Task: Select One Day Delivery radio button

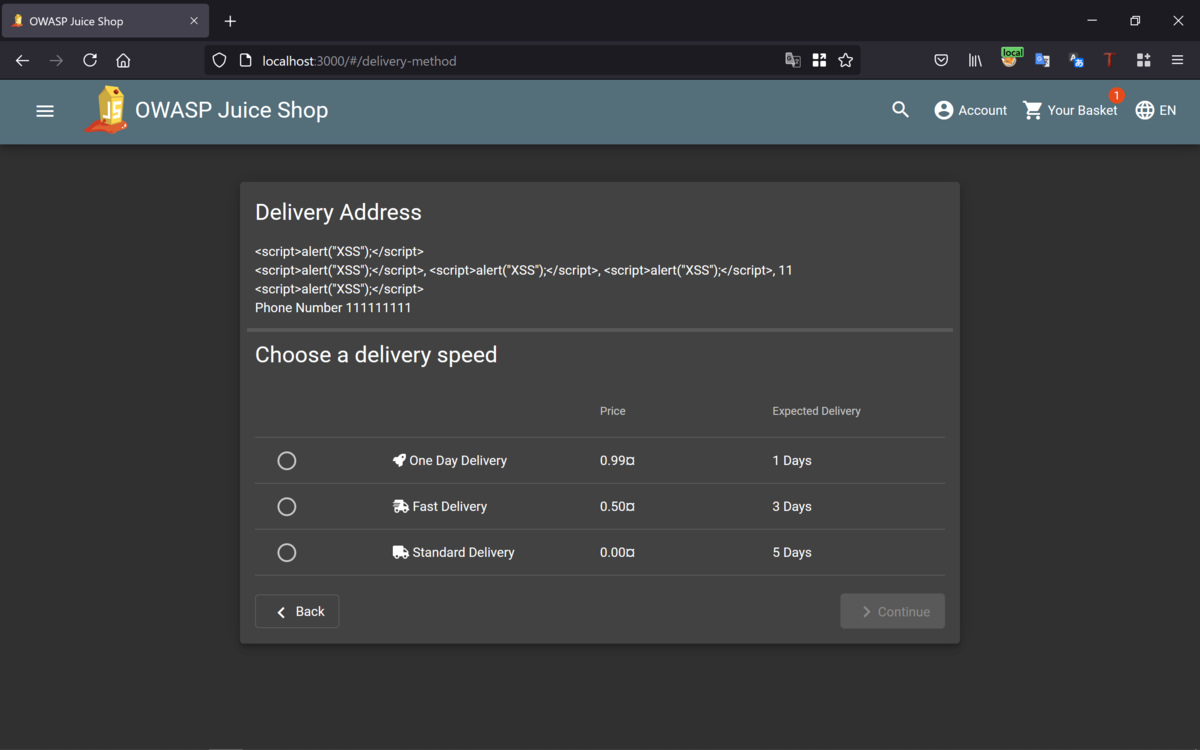Action: [287, 461]
